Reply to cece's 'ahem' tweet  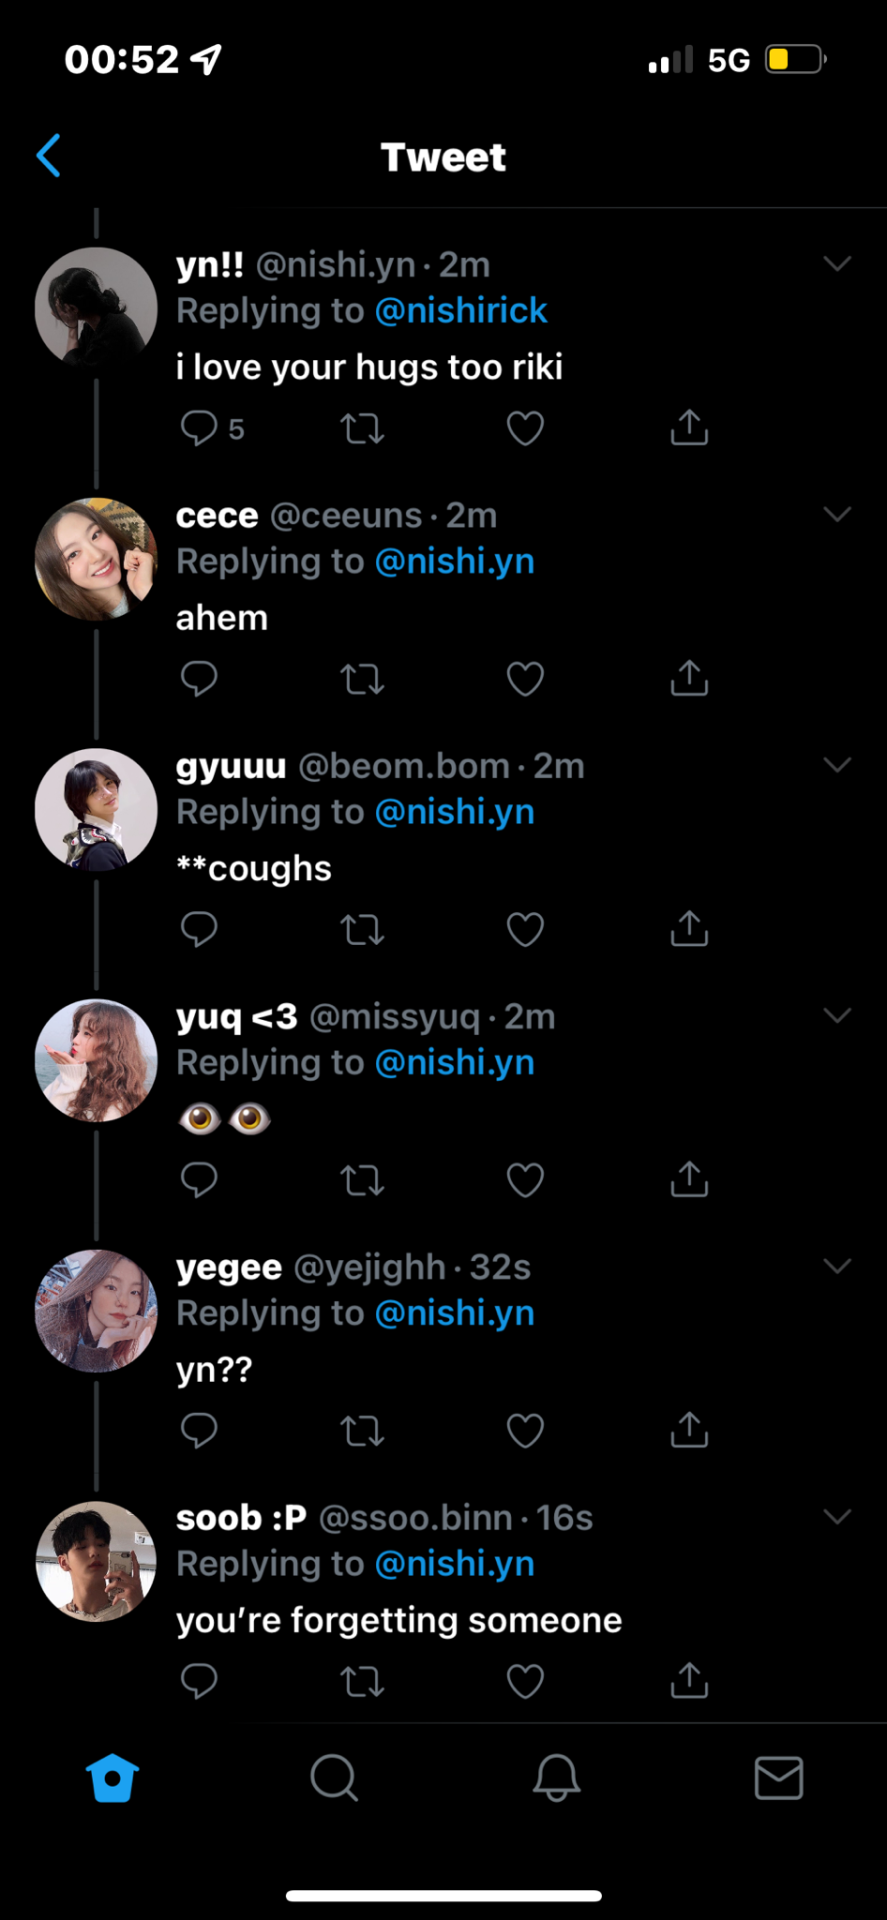[x=199, y=679]
